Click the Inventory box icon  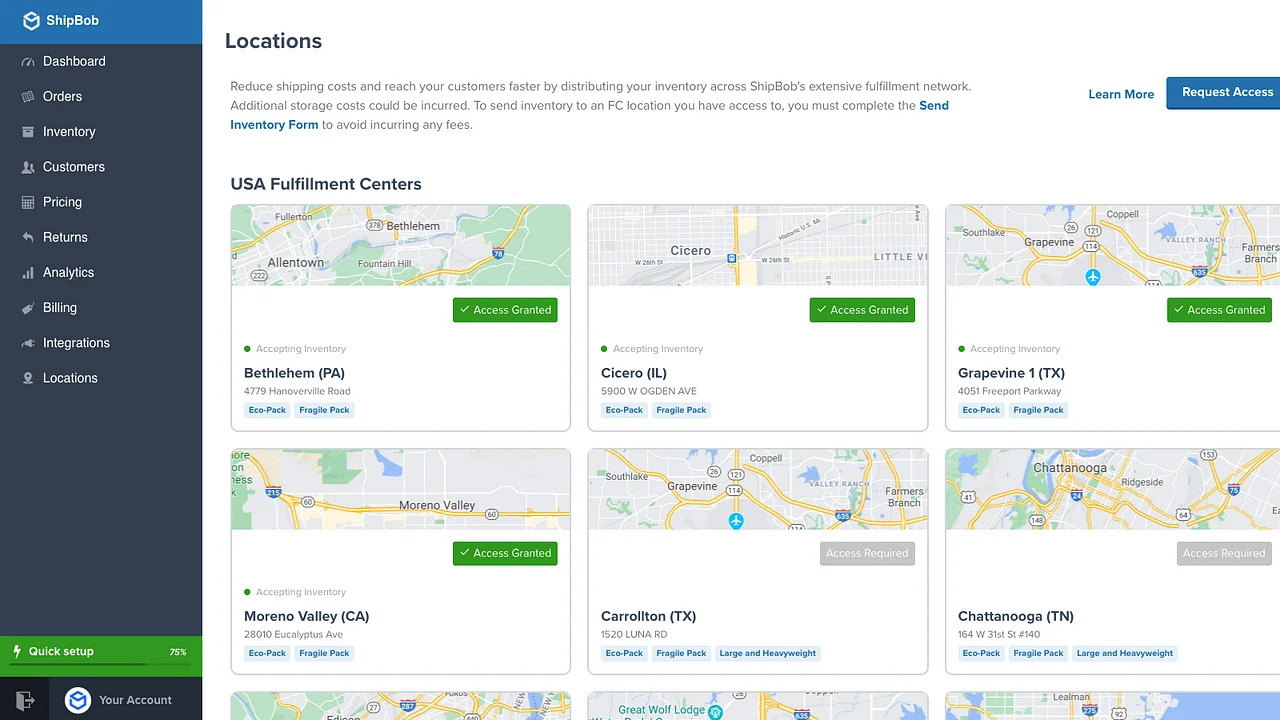[28, 132]
